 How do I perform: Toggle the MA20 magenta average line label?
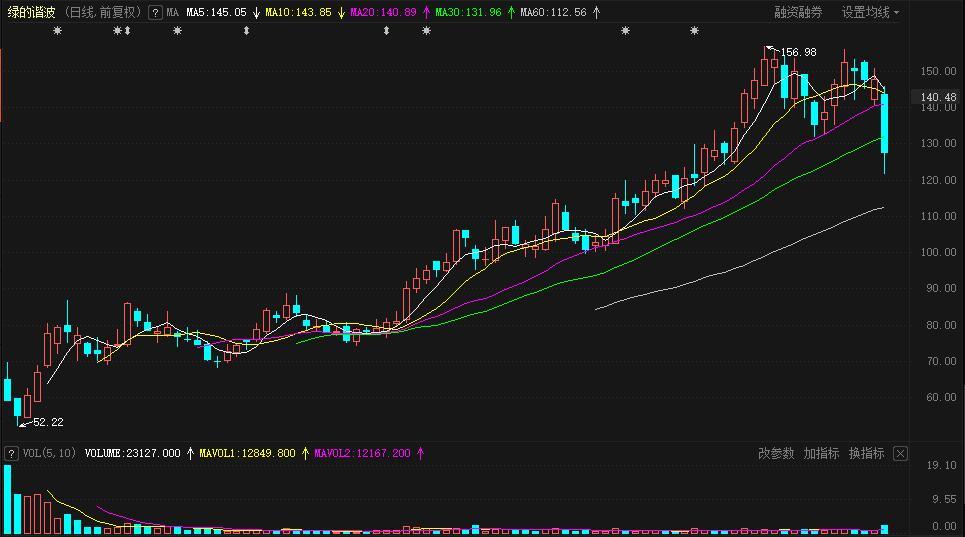click(x=383, y=13)
